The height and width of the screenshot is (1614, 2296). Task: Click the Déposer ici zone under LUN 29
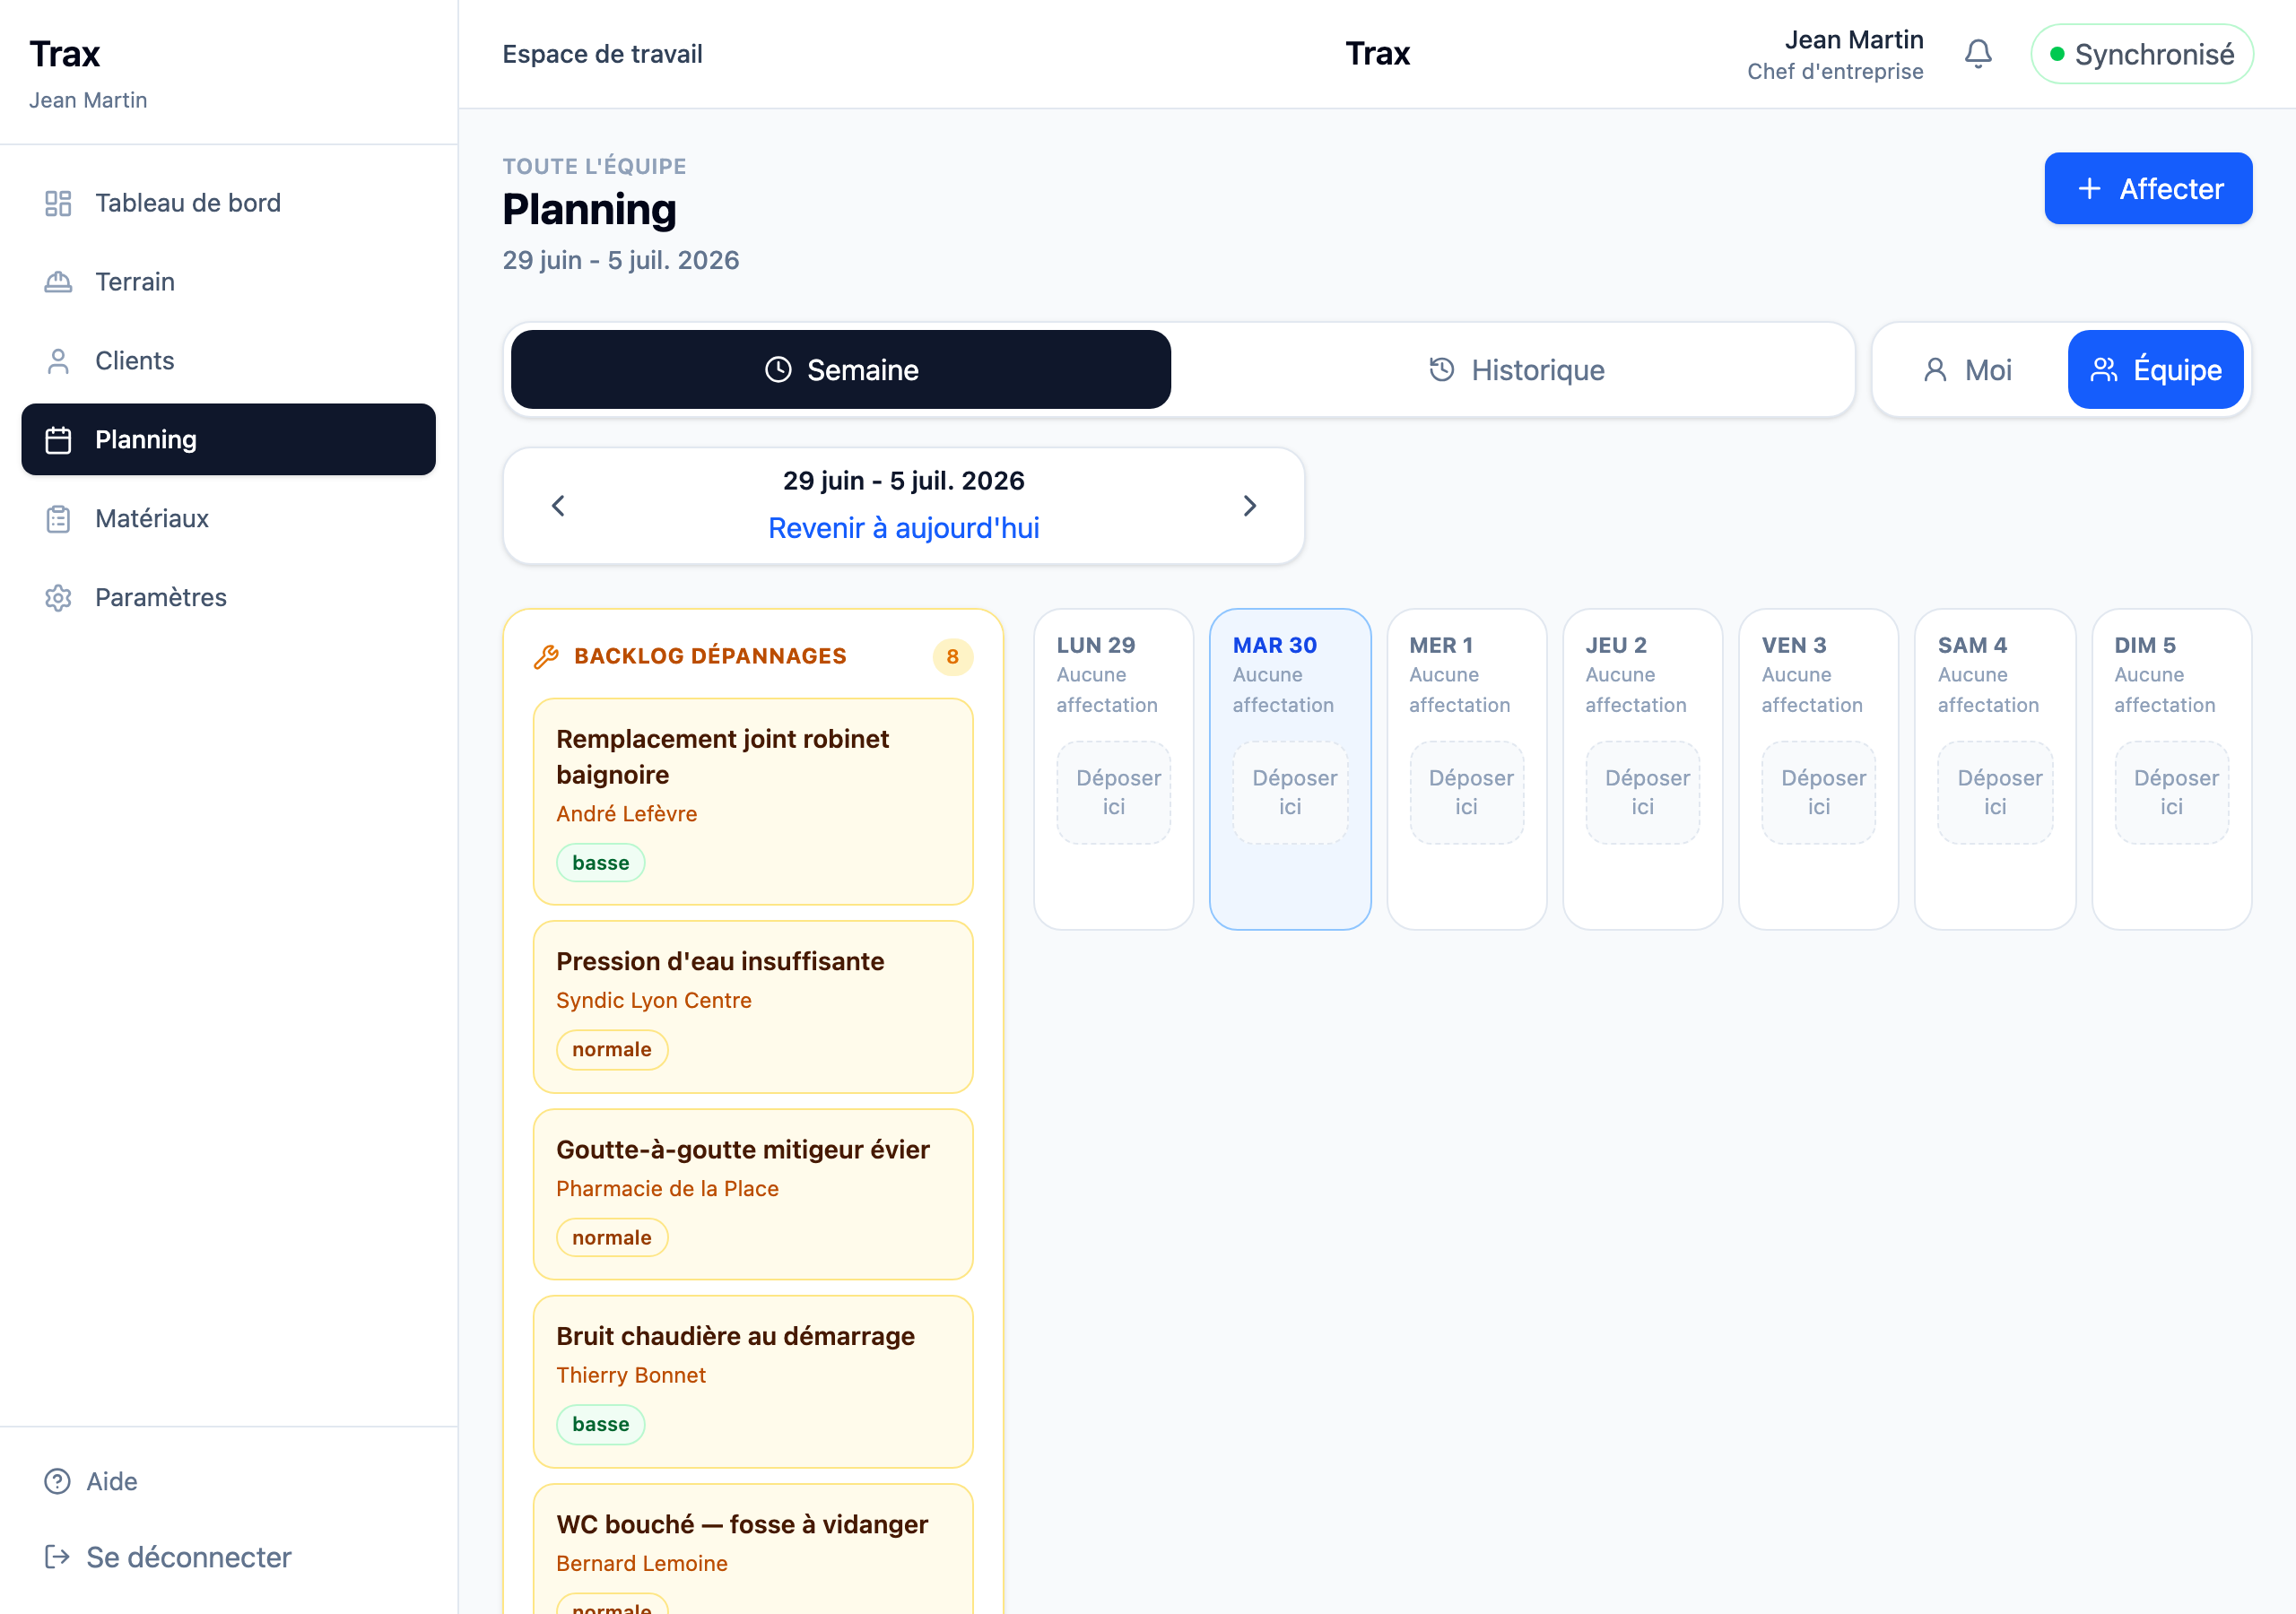(x=1114, y=792)
